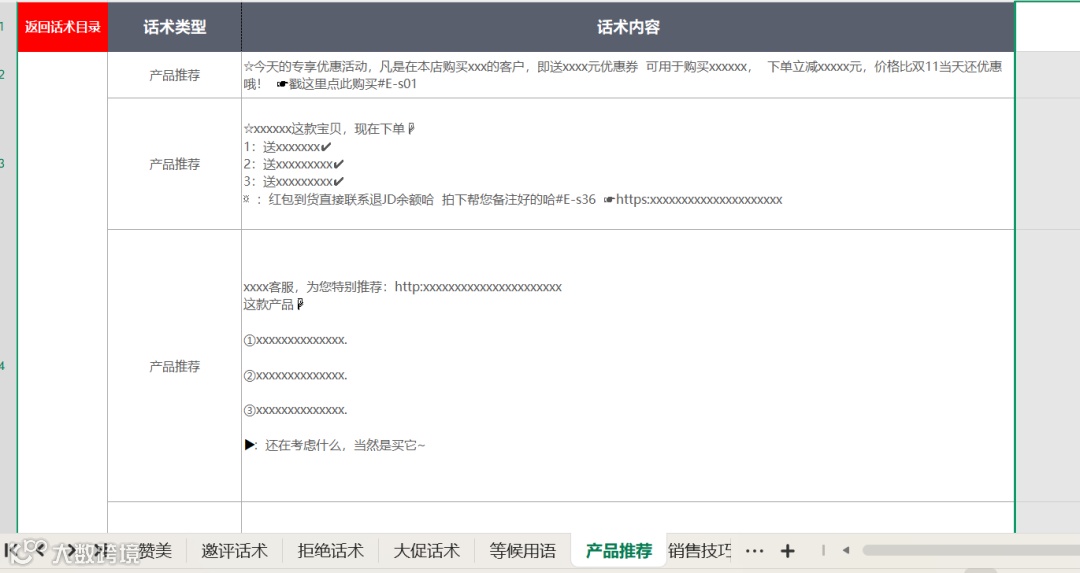
Task: Select the script cell starting ☆今天的专享优惠活动
Action: coord(628,75)
